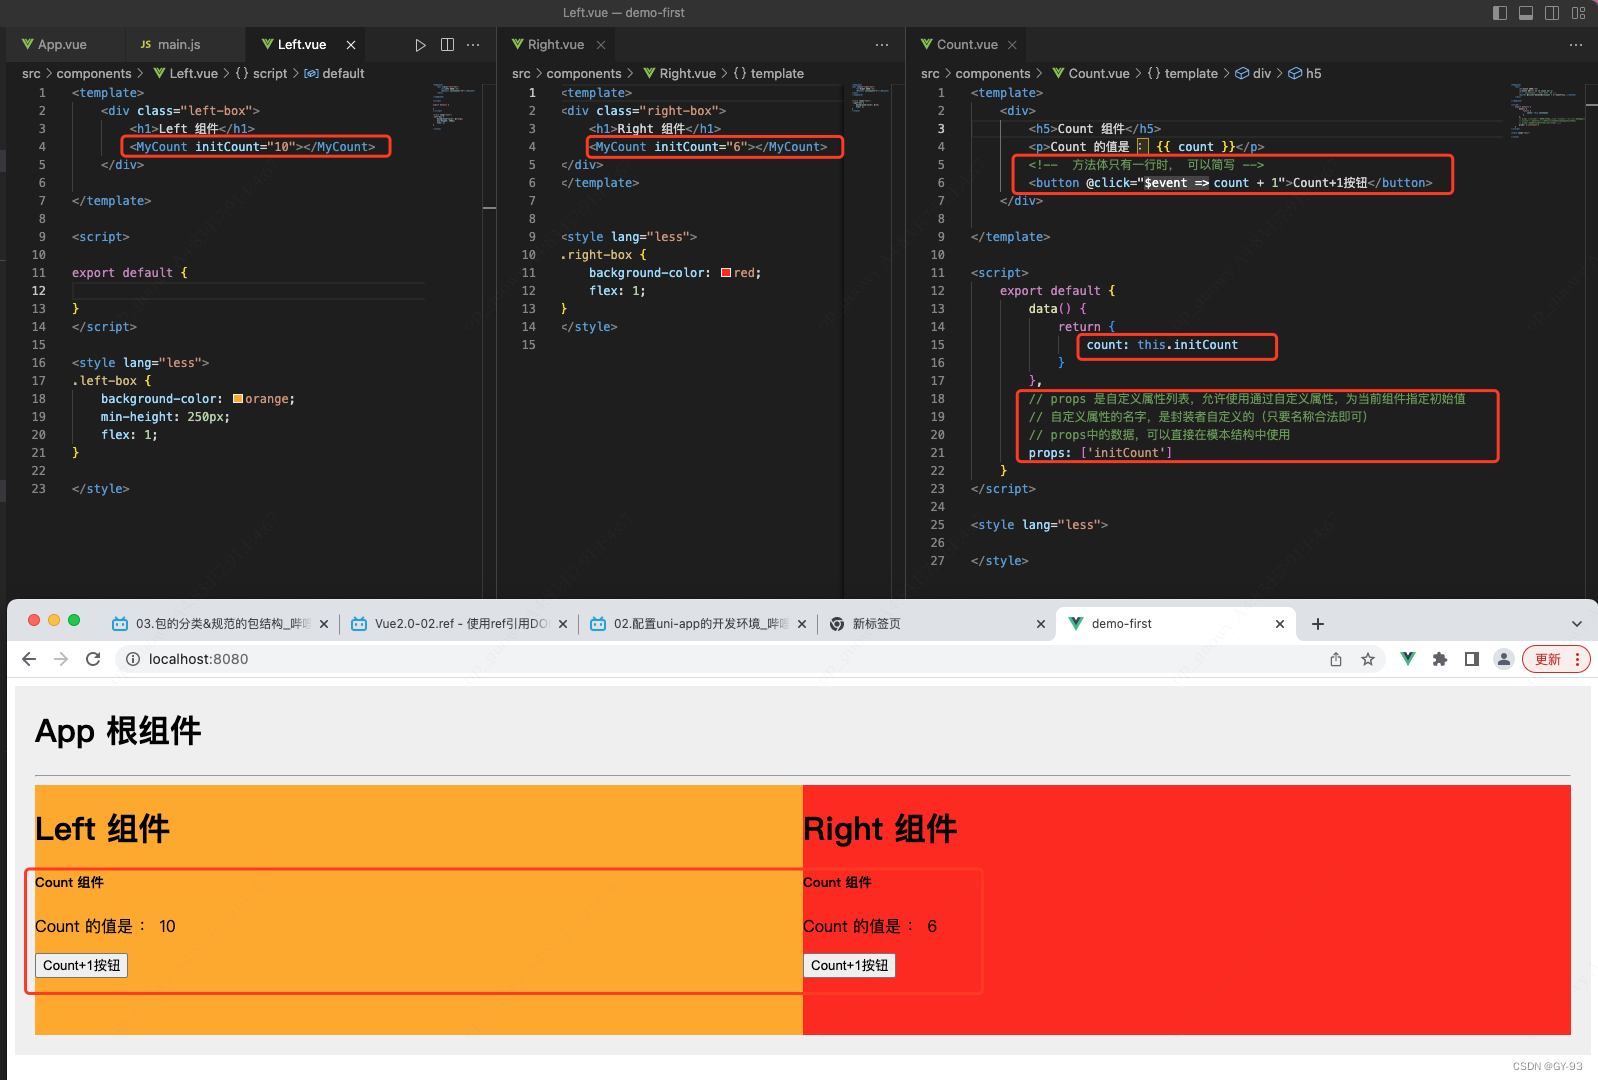Toggle VS Code primary side bar
Image resolution: width=1598 pixels, height=1080 pixels.
tap(1500, 13)
